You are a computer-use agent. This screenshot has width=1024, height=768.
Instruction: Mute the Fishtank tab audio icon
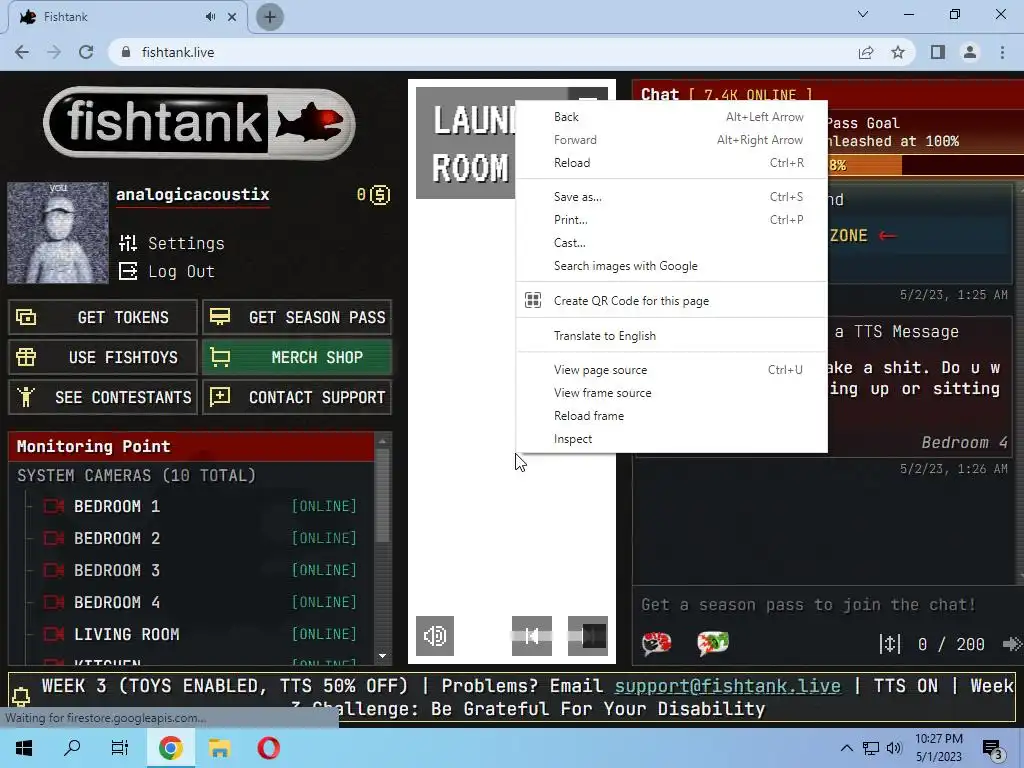(x=210, y=17)
